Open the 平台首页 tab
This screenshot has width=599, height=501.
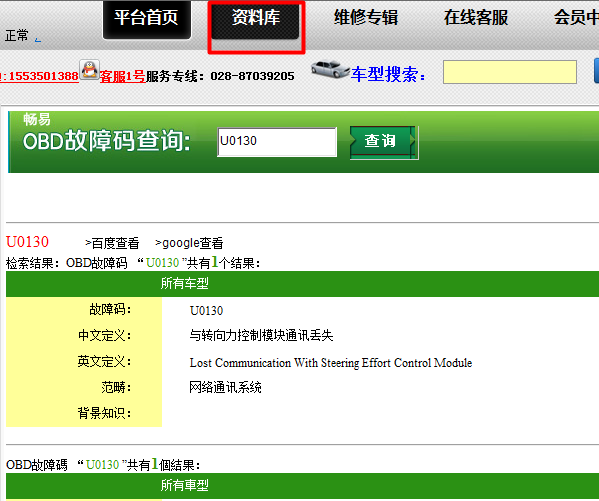[147, 19]
